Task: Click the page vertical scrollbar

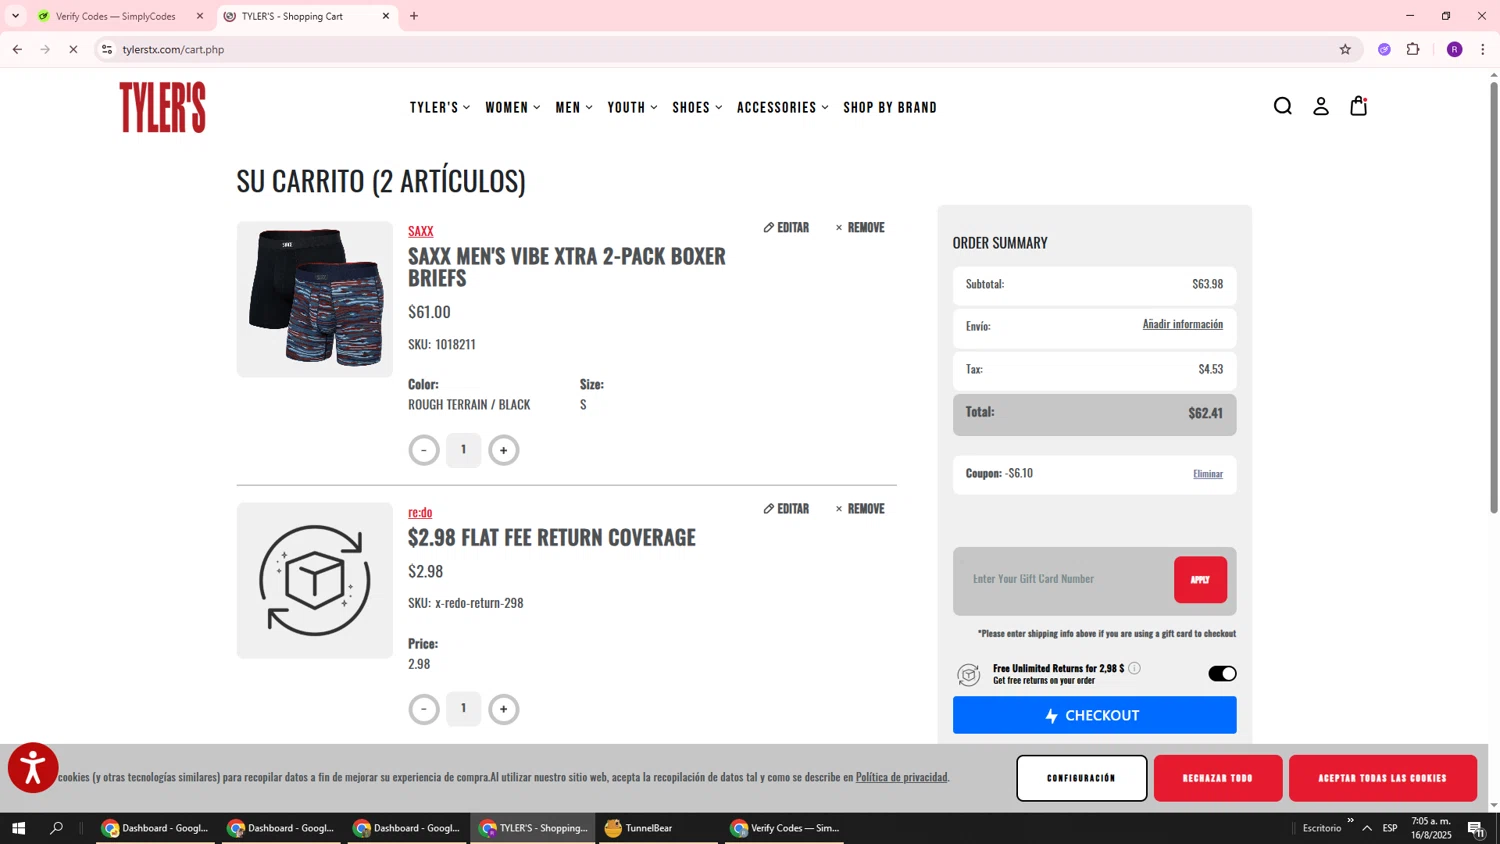Action: 1494,300
